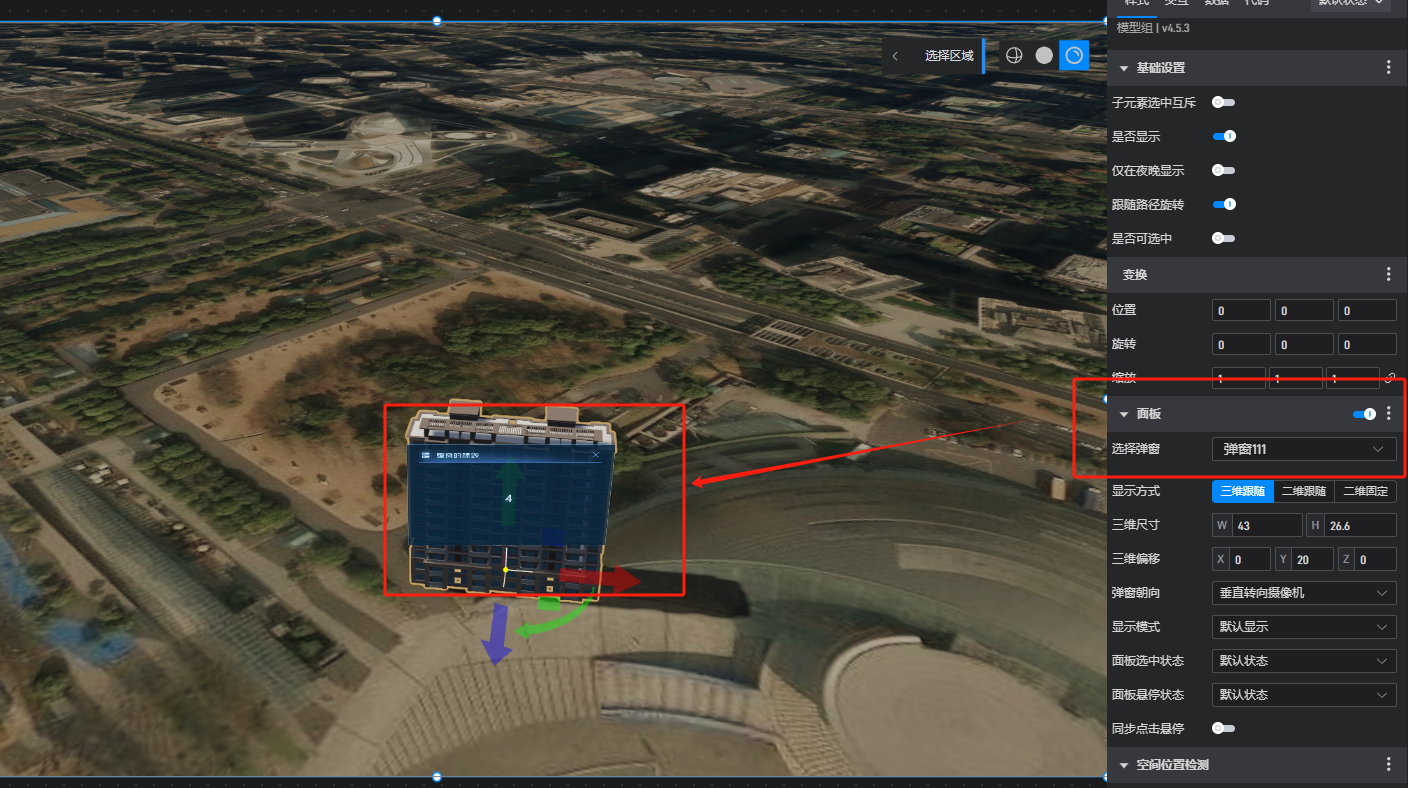This screenshot has height=788, width=1408.
Task: Click the first 旋转 input field
Action: click(1241, 344)
